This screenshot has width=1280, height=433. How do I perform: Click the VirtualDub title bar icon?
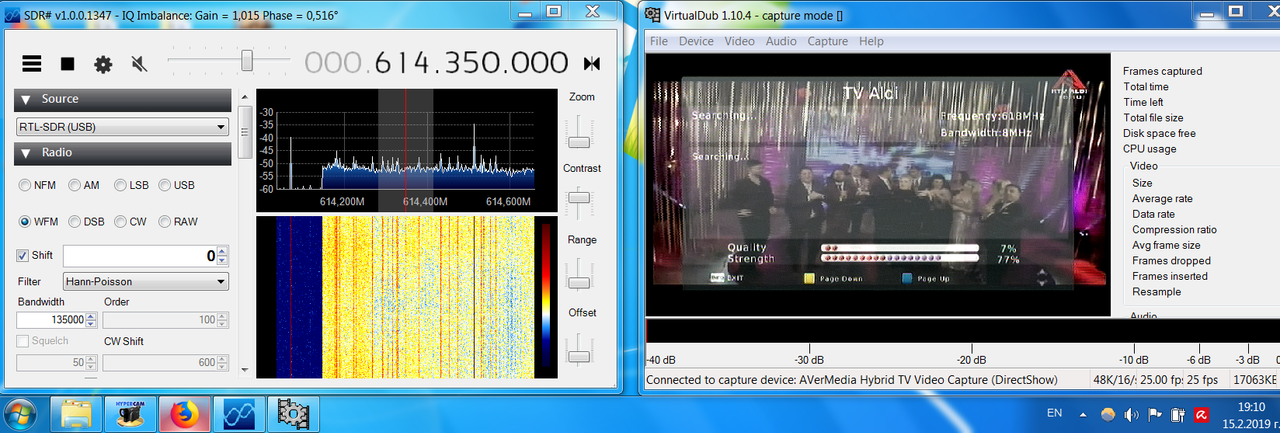[652, 14]
